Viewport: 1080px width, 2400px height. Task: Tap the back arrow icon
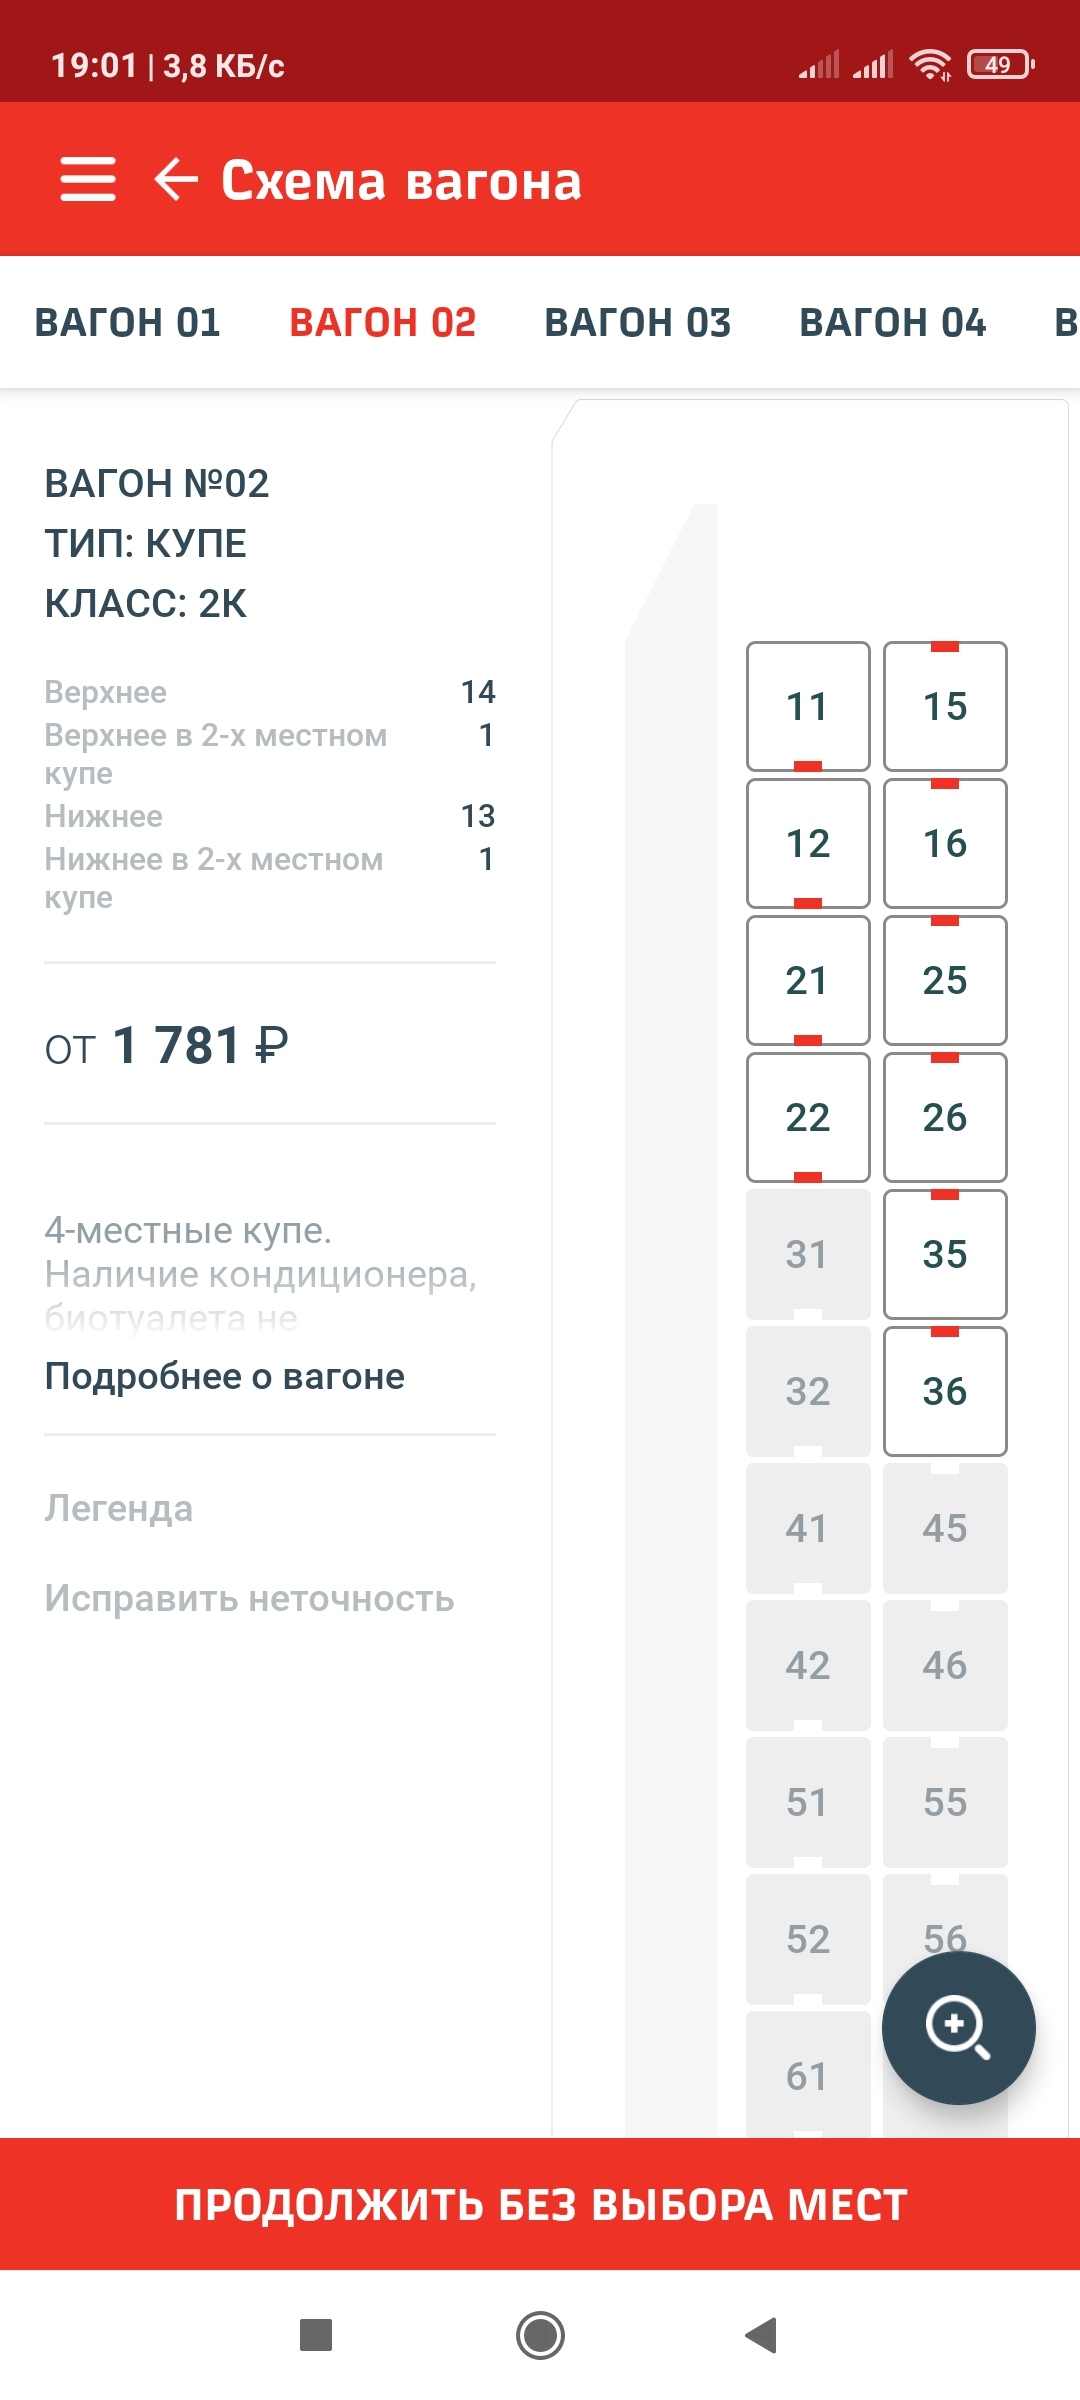click(x=176, y=180)
